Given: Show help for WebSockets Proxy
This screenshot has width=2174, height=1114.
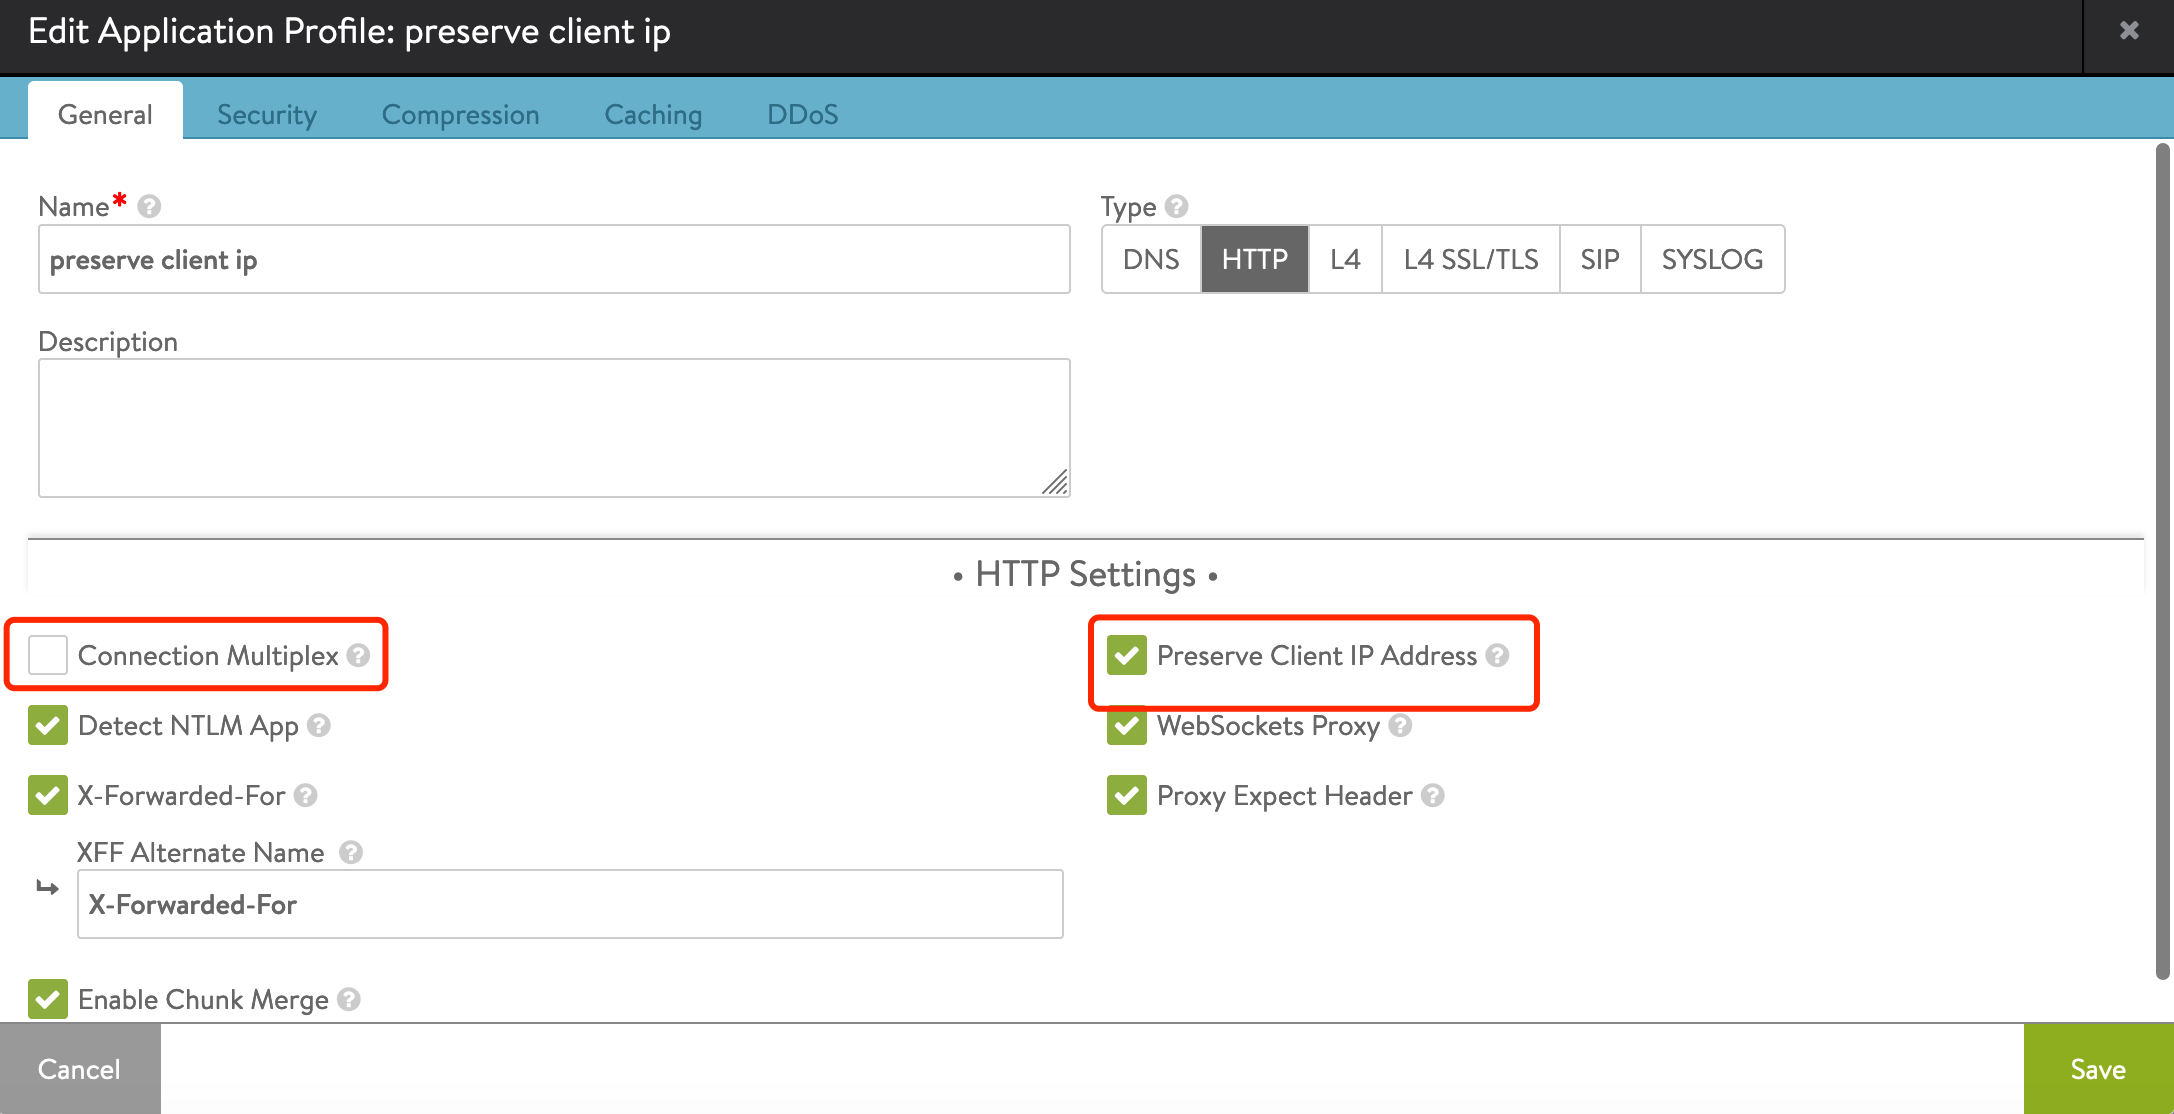Looking at the screenshot, I should 1401,725.
